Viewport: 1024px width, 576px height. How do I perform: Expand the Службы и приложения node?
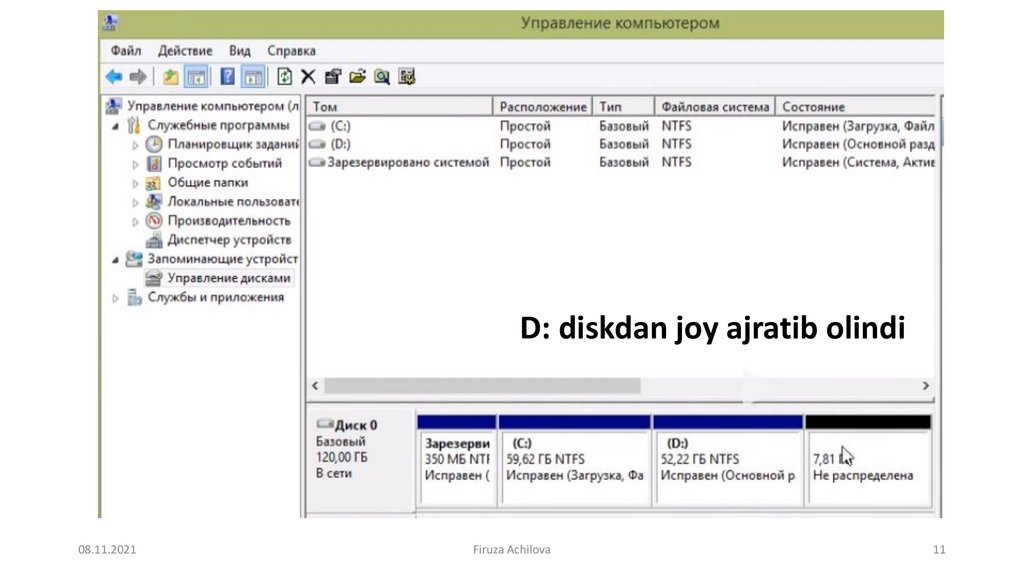point(116,298)
